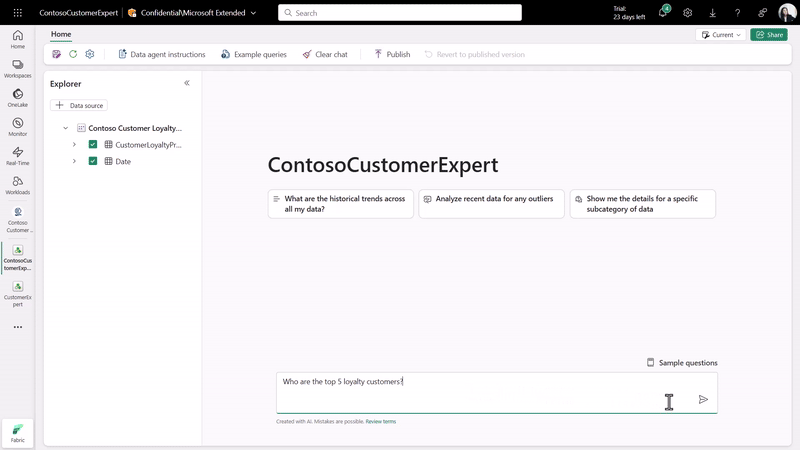800x450 pixels.
Task: Click the Publish button
Action: tap(392, 54)
